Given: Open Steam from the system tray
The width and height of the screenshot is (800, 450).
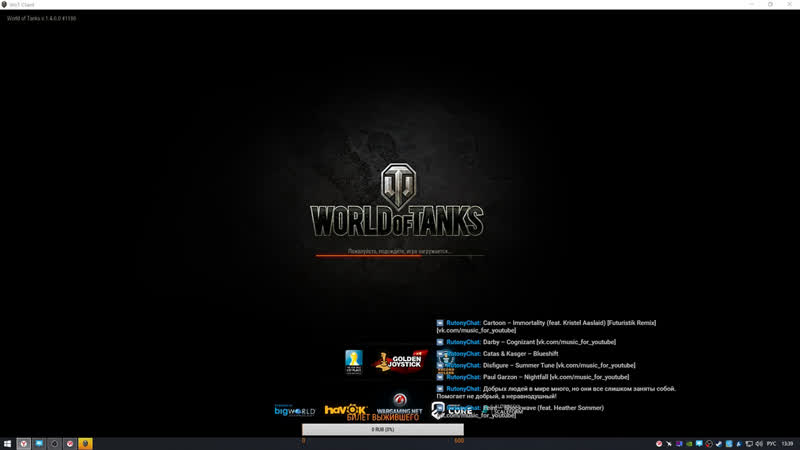Looking at the screenshot, I should (x=719, y=444).
